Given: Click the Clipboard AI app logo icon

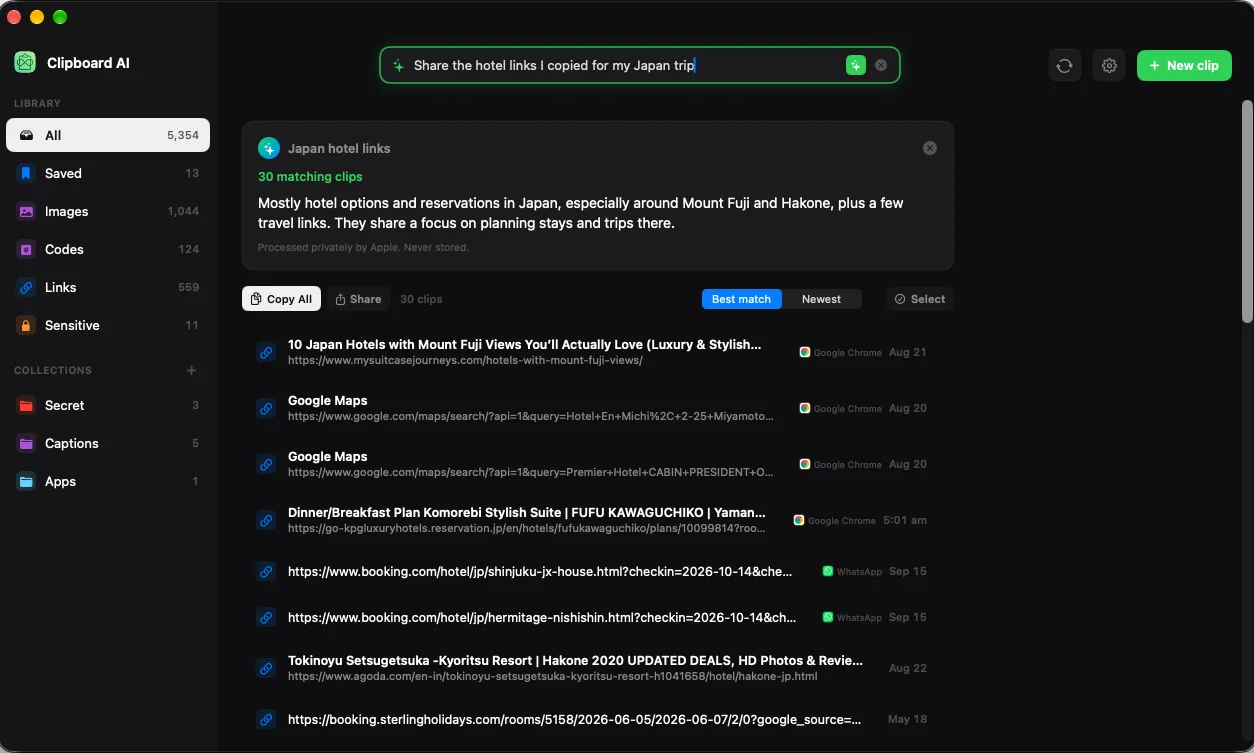Looking at the screenshot, I should point(25,63).
